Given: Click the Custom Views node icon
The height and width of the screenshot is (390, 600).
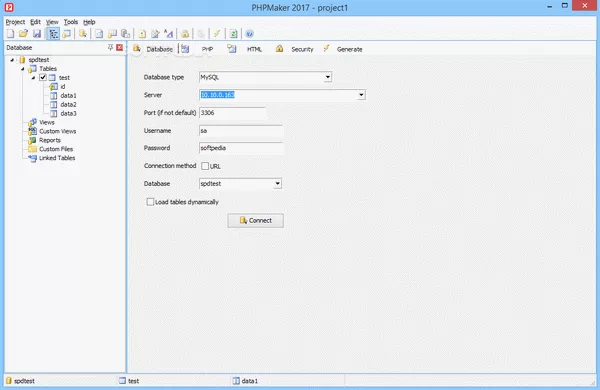Looking at the screenshot, I should 33,131.
